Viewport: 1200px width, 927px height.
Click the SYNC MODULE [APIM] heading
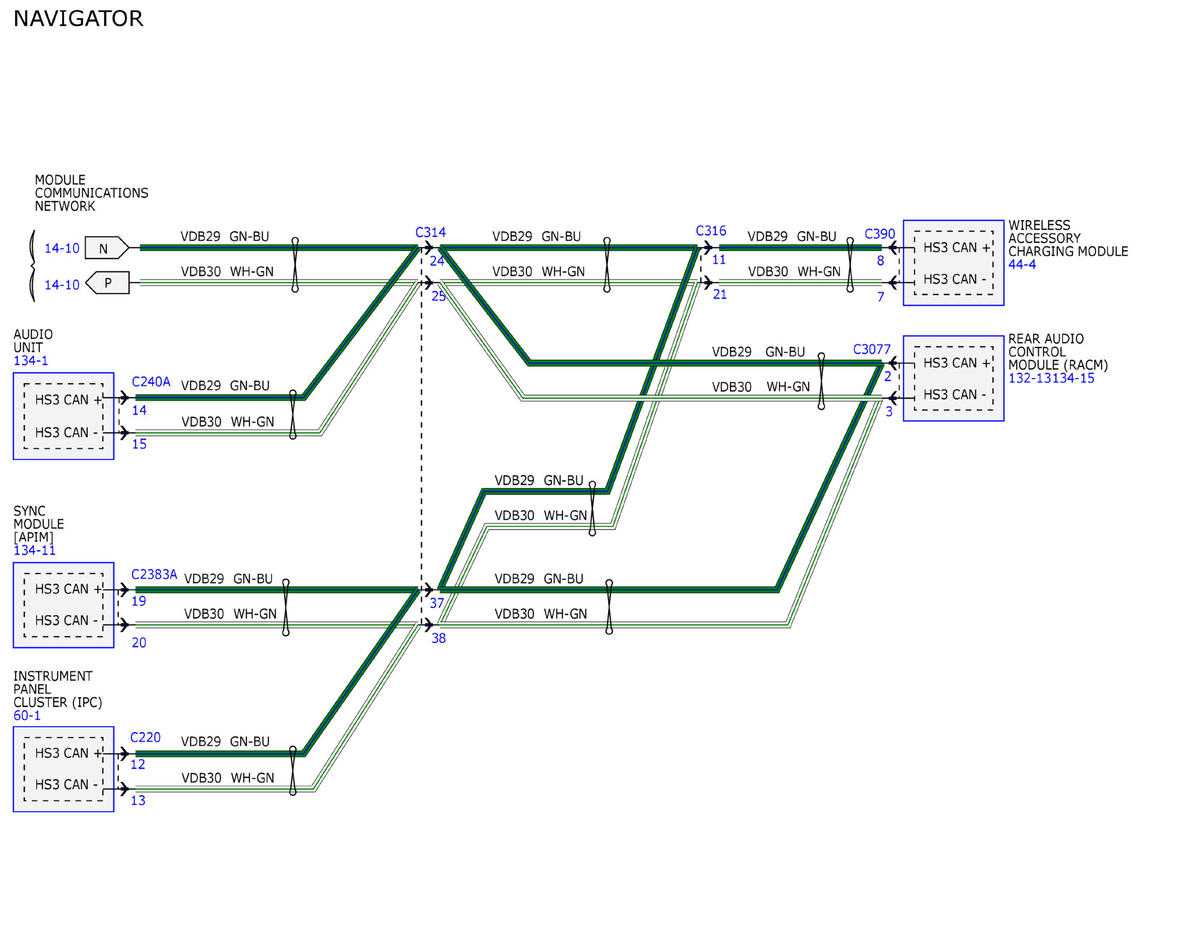(x=38, y=524)
